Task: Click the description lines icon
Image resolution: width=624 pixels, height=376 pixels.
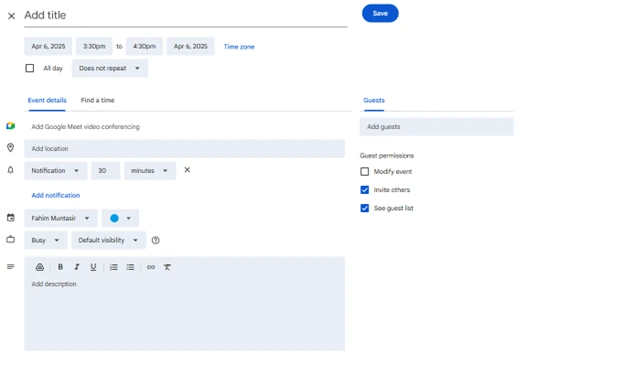Action: 11,267
